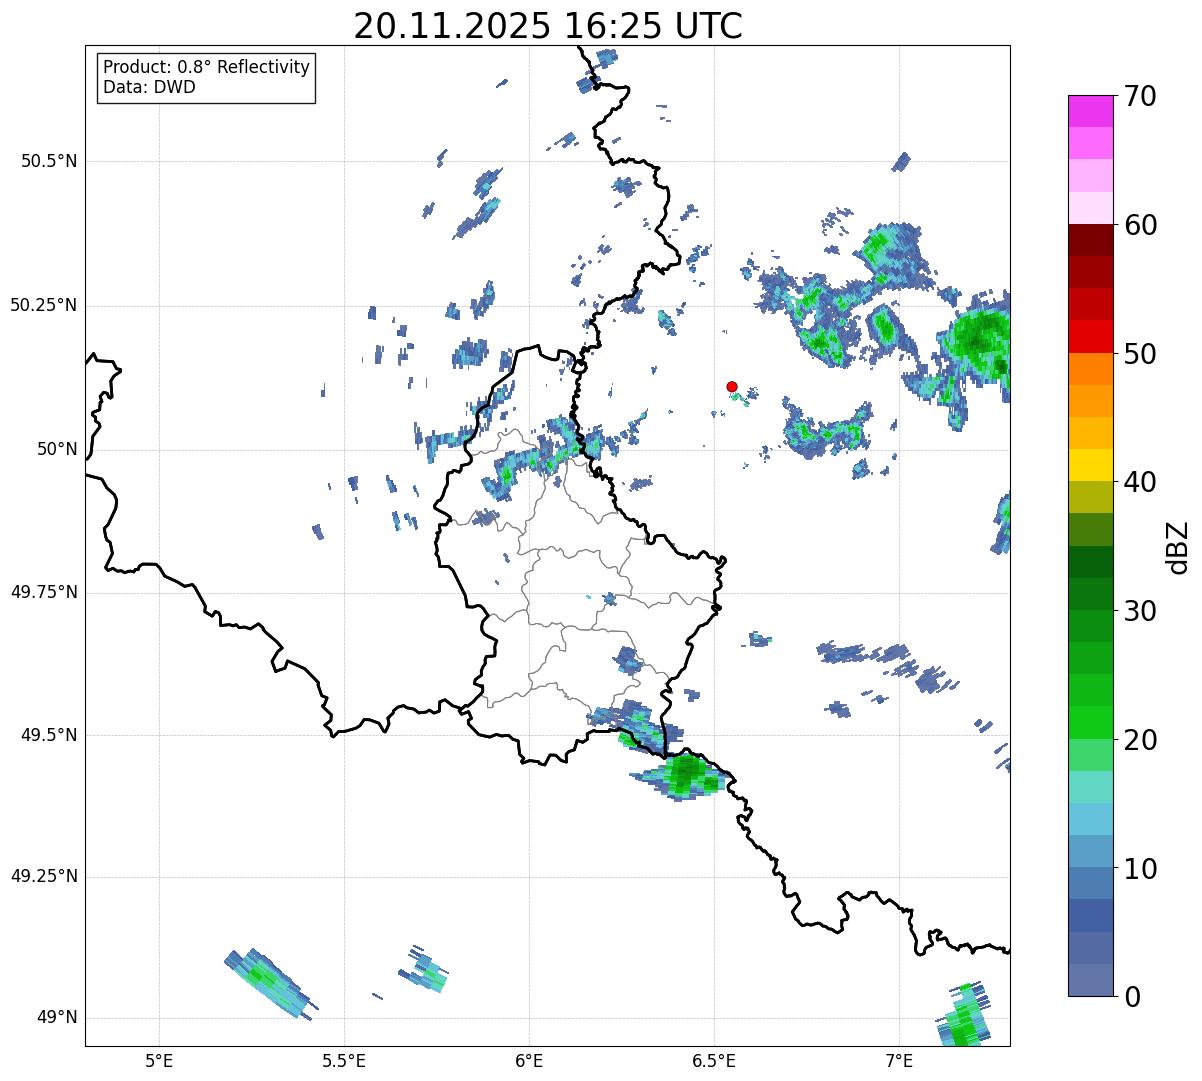This screenshot has width=1202, height=1081.
Task: Click the orange colorbar swatch below 50
Action: point(1090,369)
